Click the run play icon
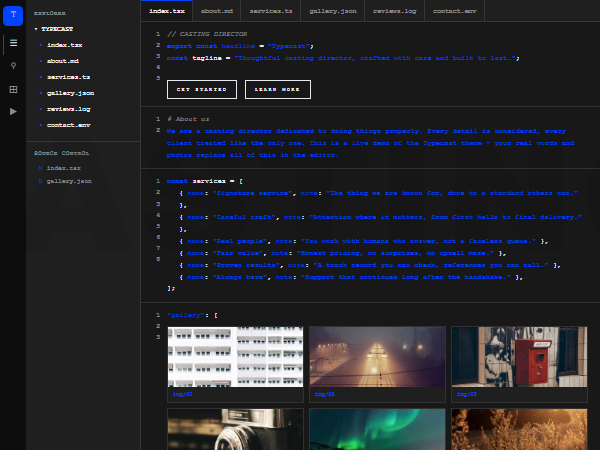 coord(13,111)
